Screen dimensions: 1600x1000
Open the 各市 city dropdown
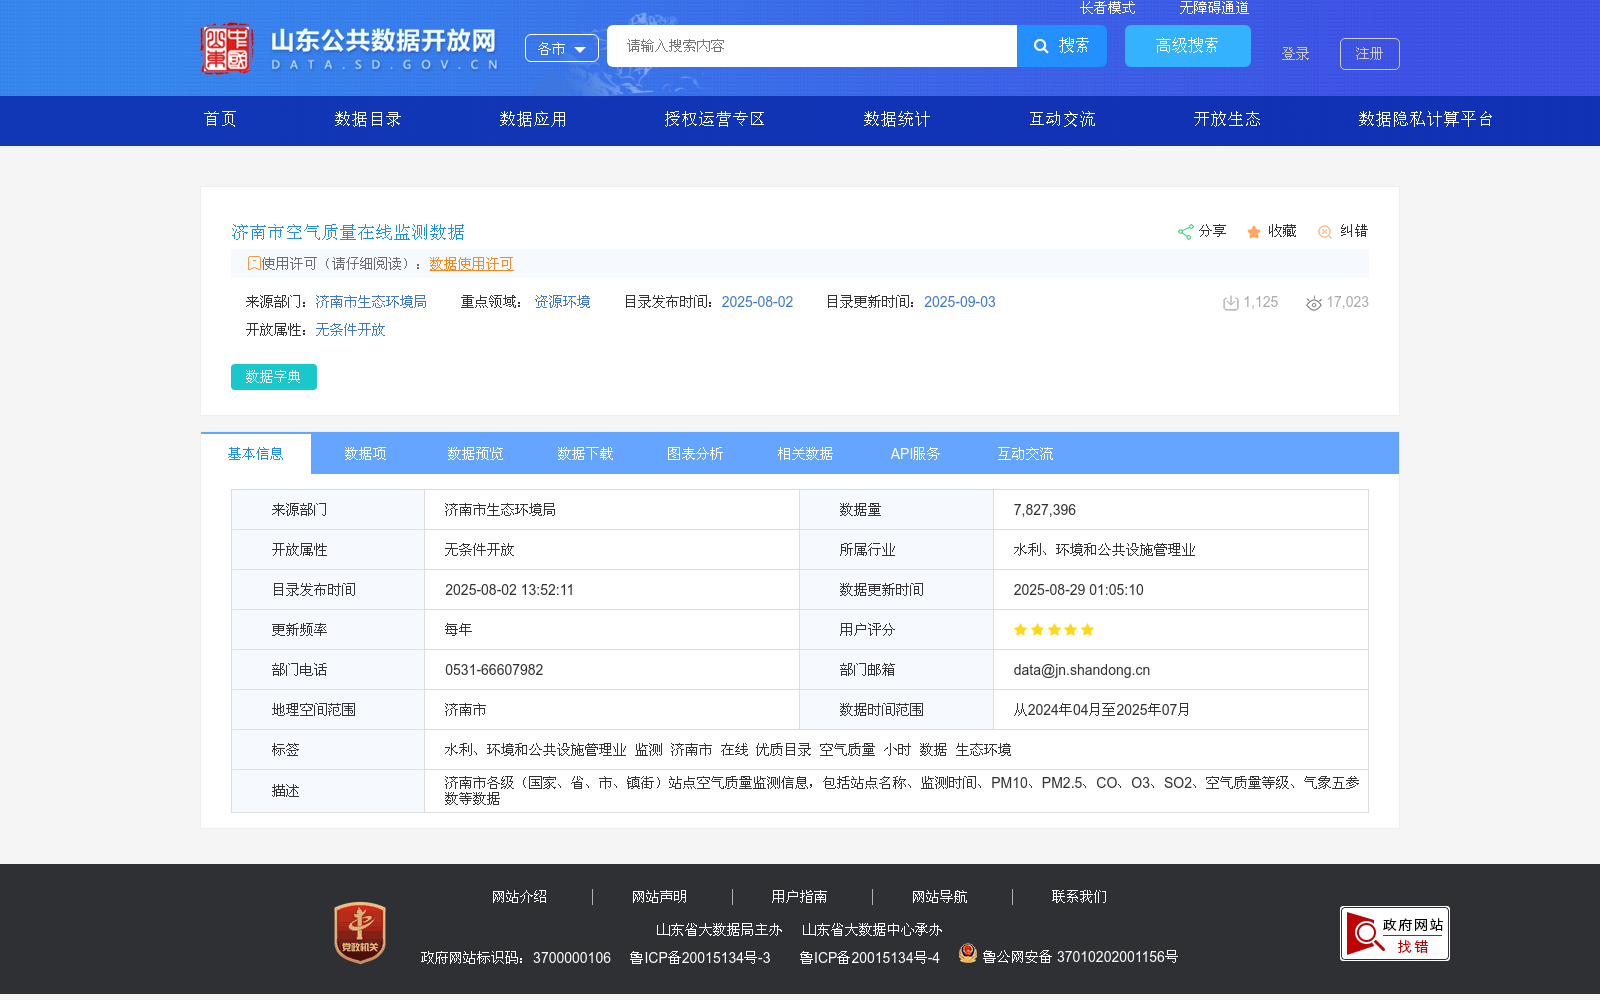coord(561,47)
